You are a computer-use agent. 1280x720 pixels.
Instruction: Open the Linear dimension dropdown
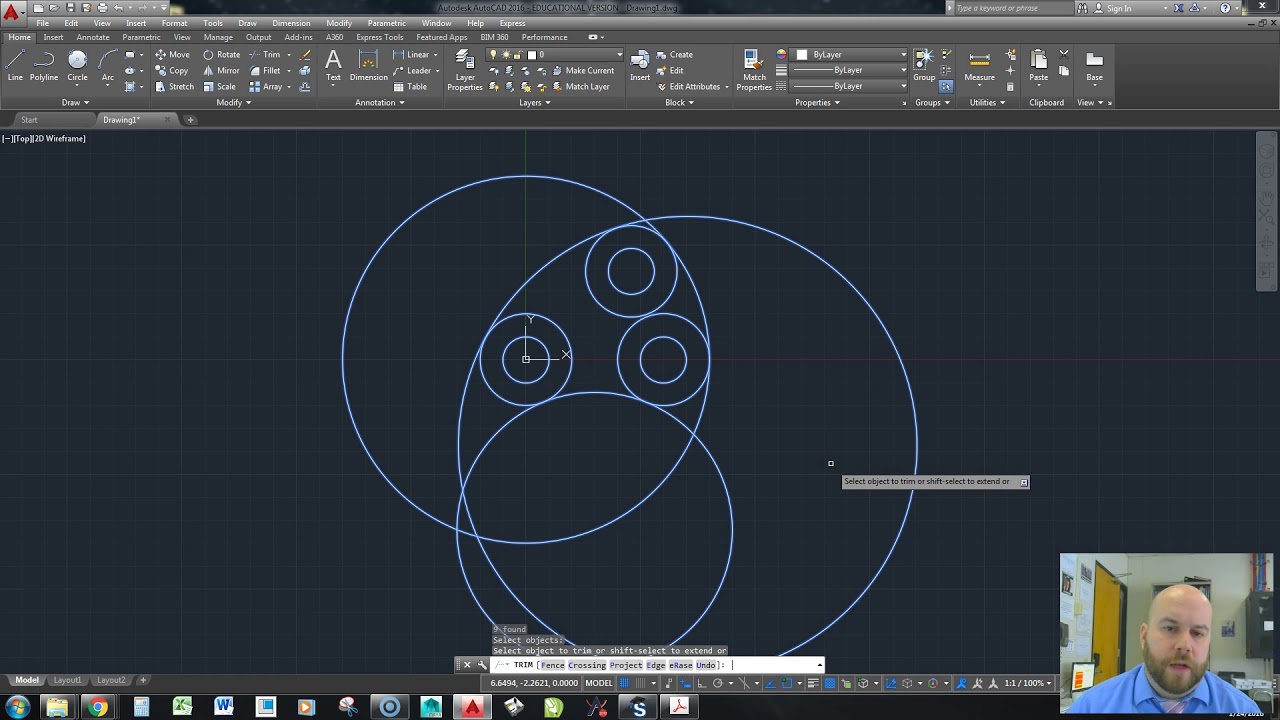point(437,55)
